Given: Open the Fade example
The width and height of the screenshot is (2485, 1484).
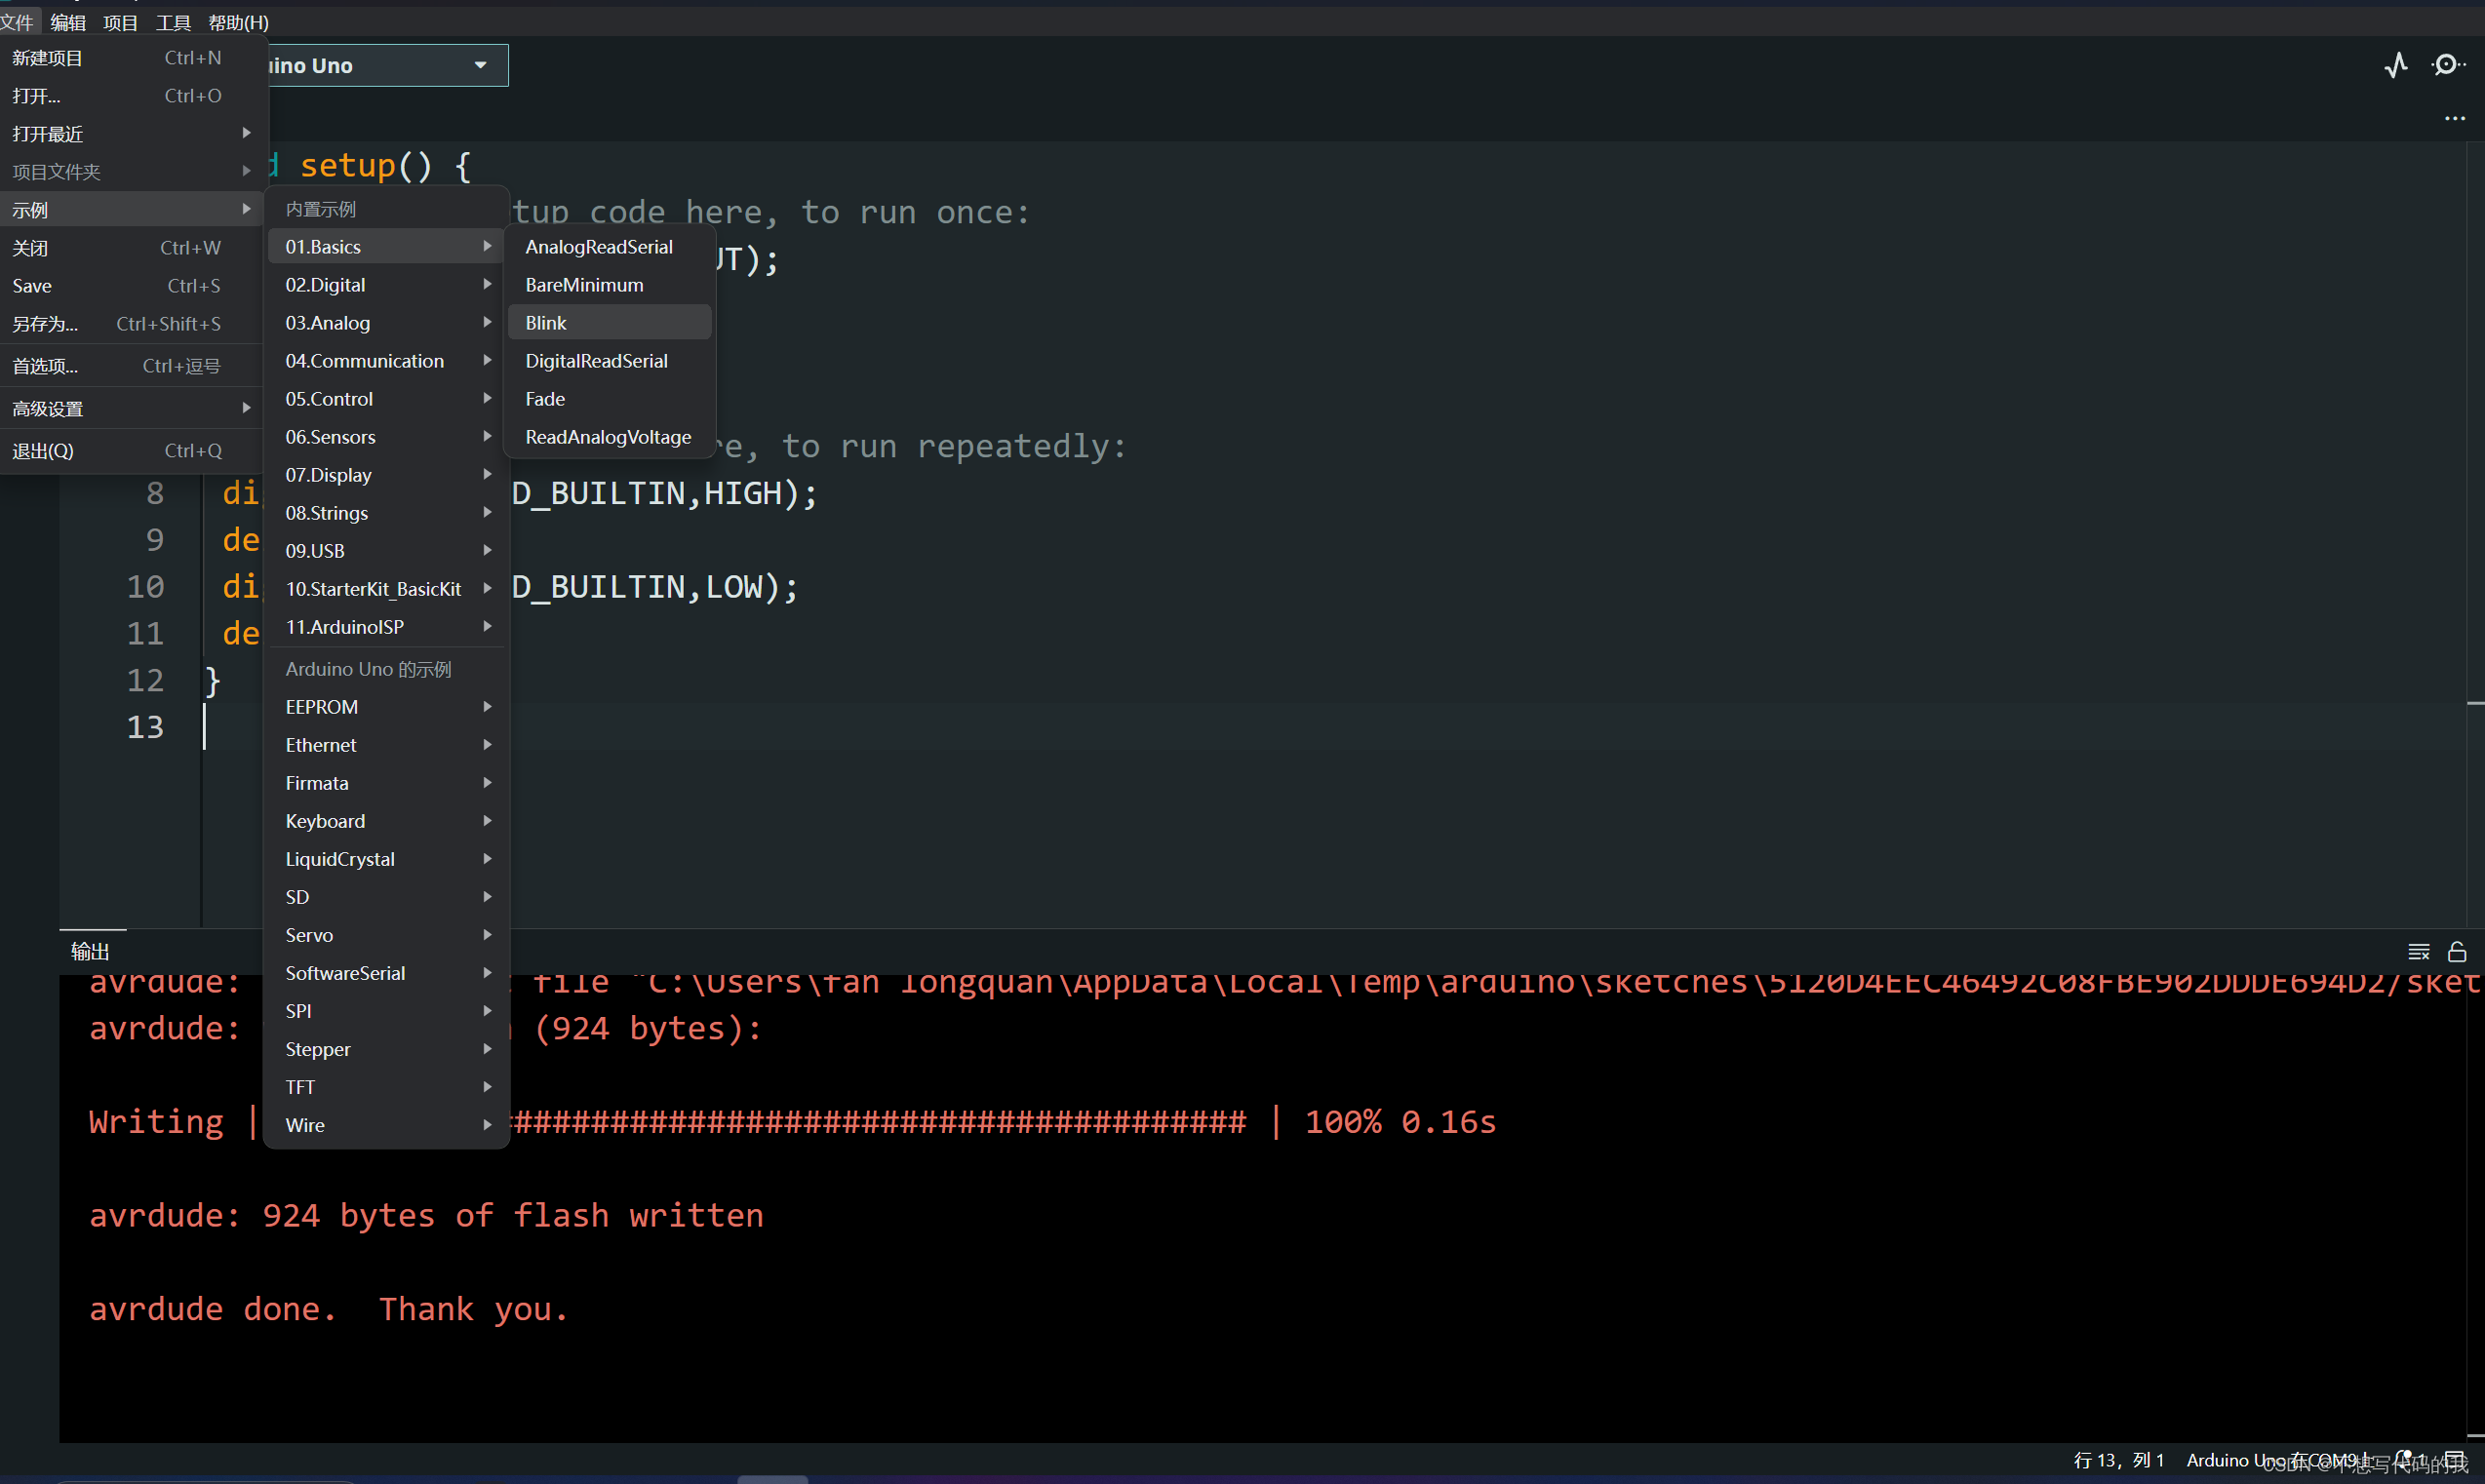Looking at the screenshot, I should tap(610, 399).
